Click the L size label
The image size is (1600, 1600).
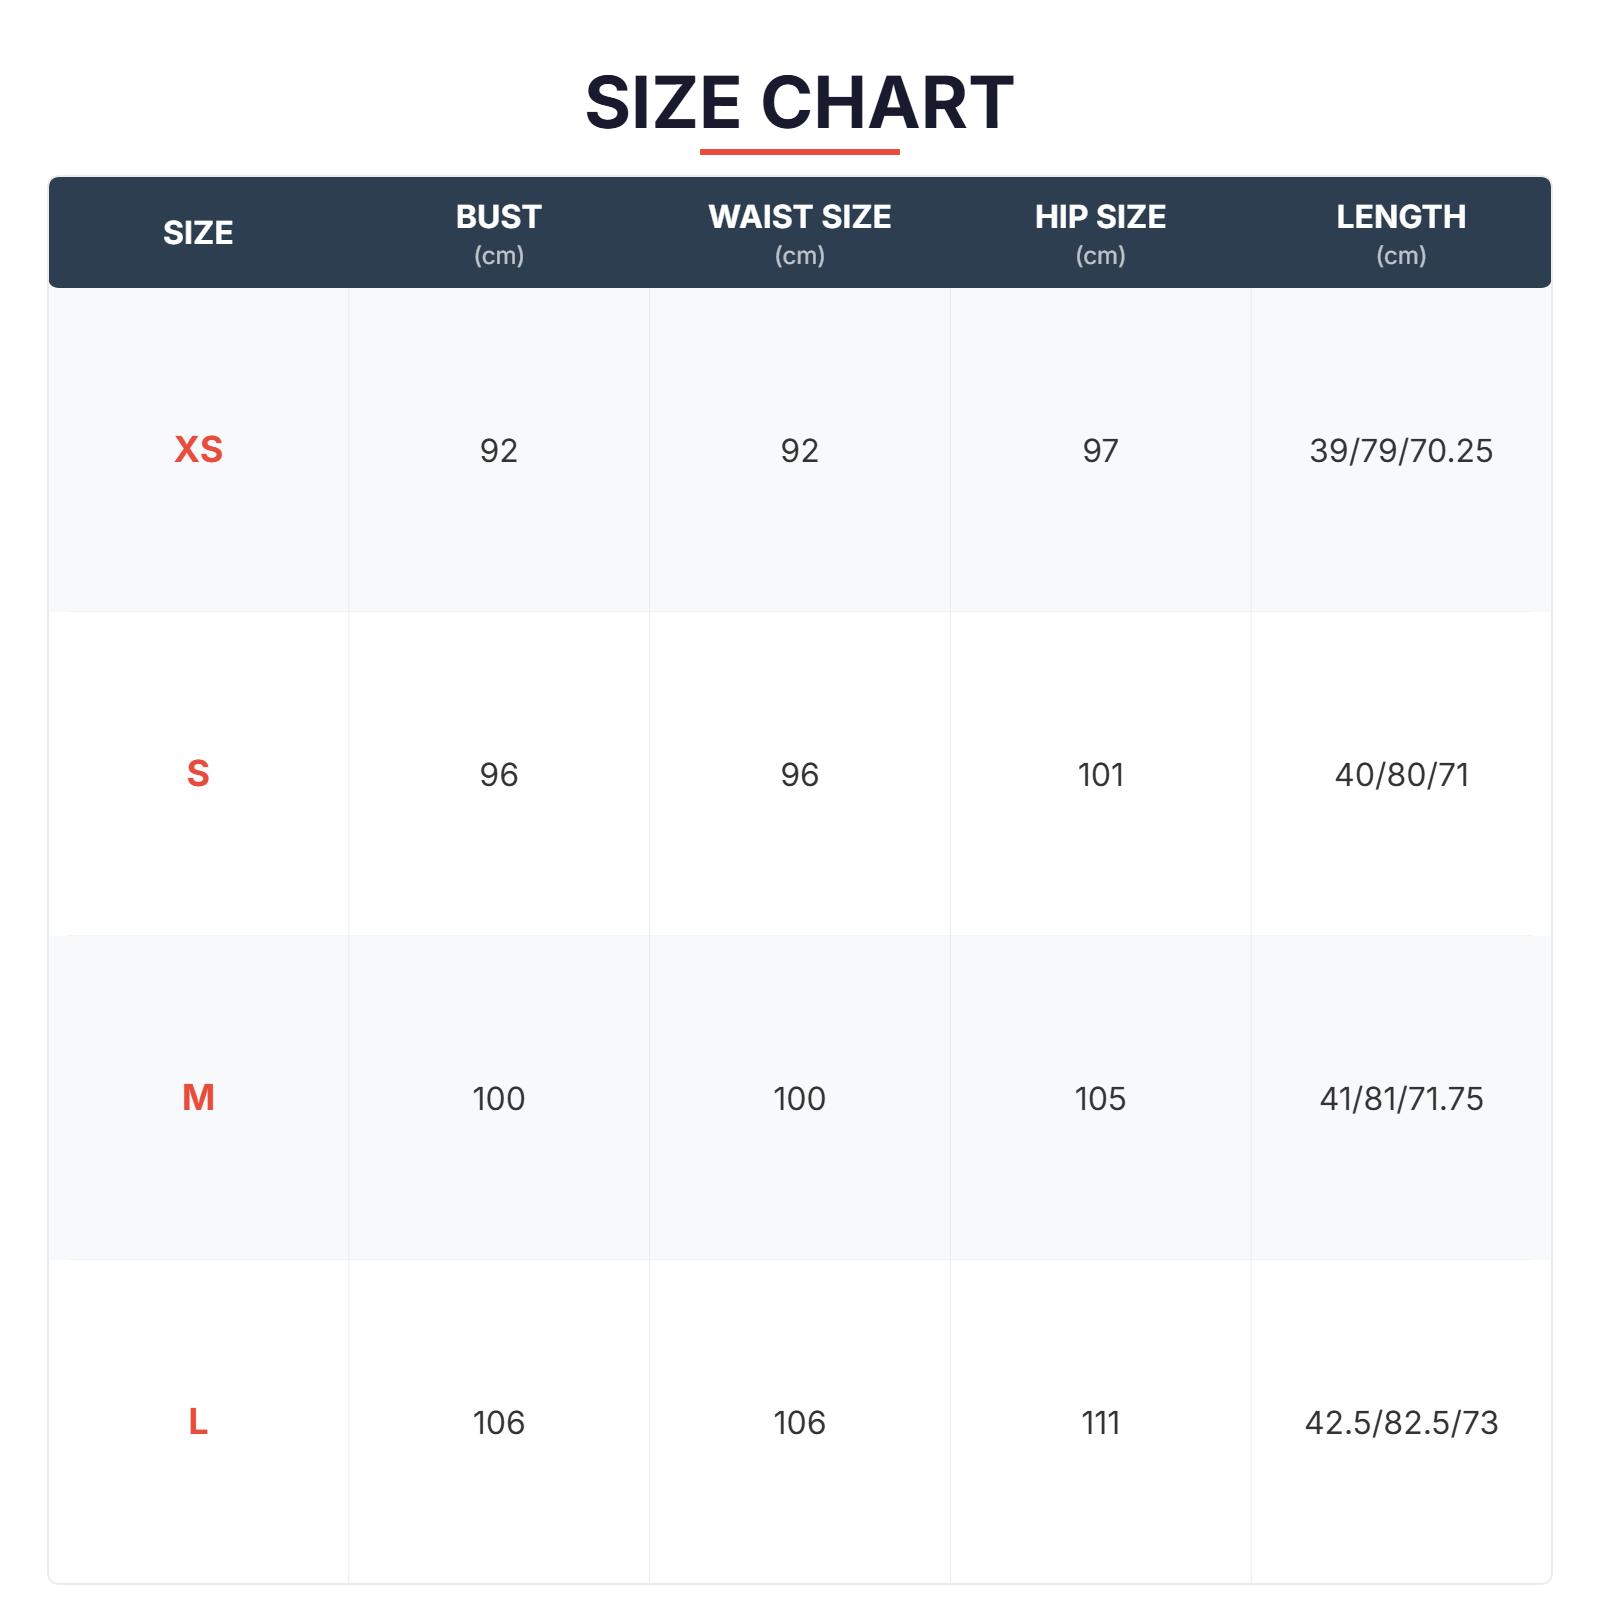pos(198,1421)
